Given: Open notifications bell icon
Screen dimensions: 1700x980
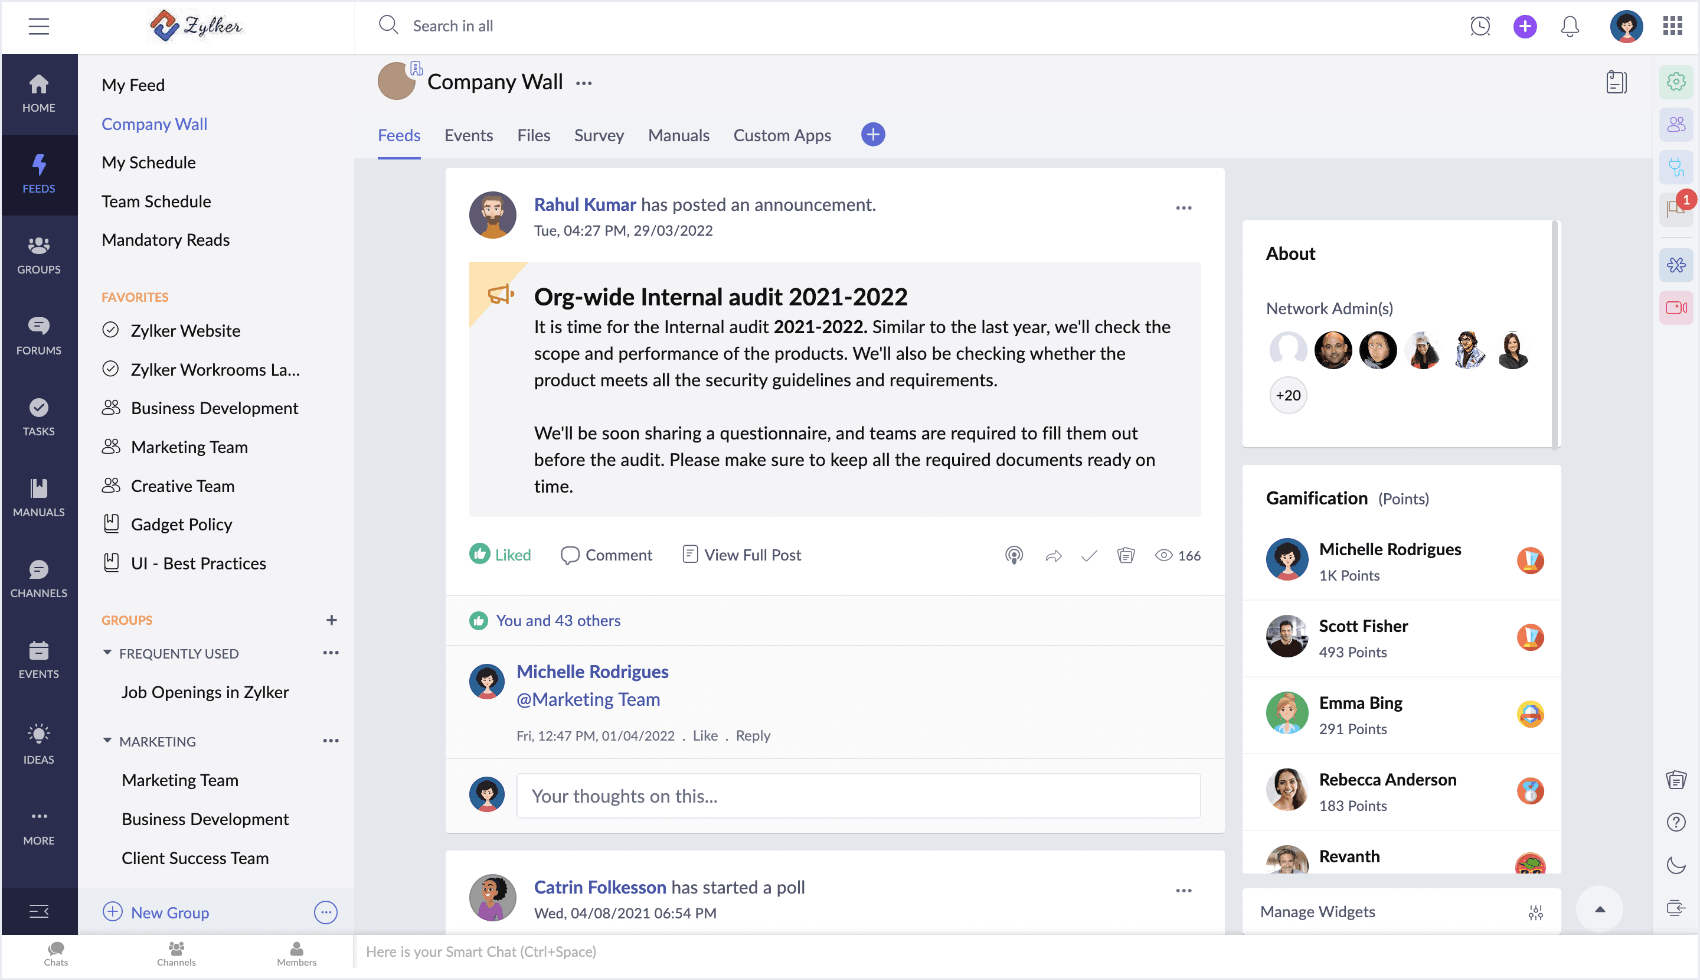Looking at the screenshot, I should pyautogui.click(x=1570, y=27).
